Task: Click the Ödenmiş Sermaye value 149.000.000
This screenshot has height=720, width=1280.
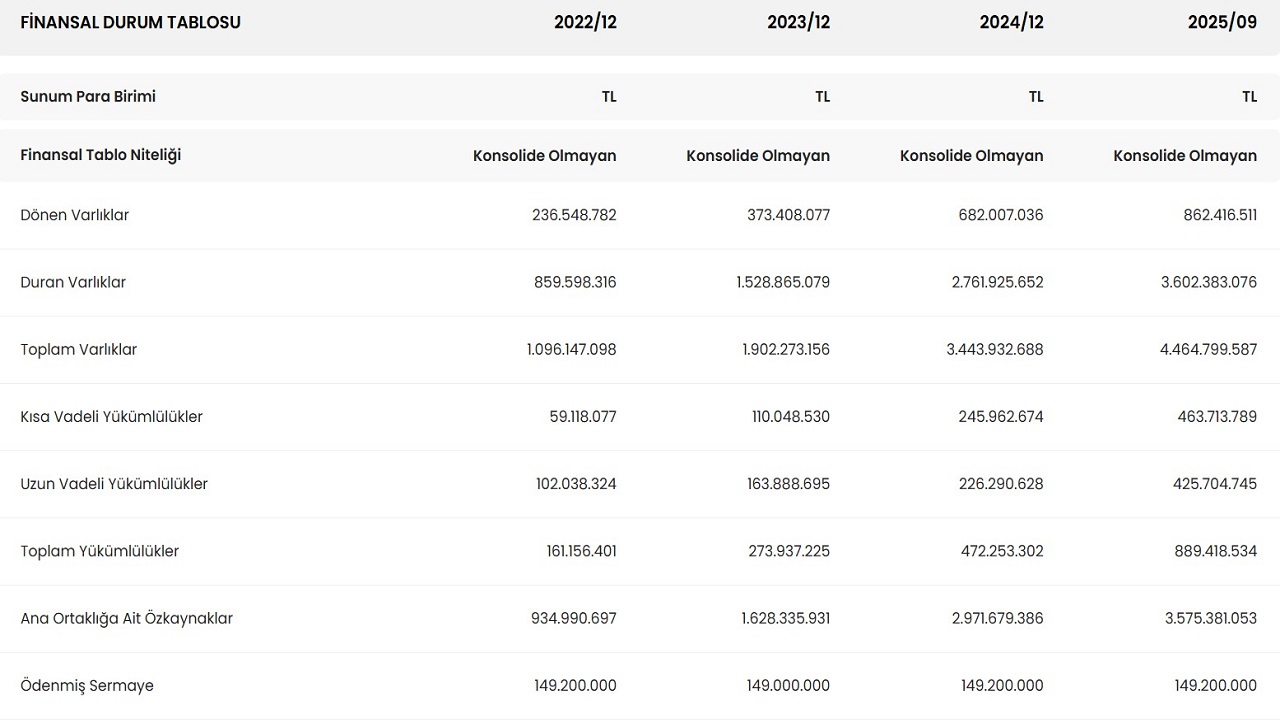Action: click(x=788, y=685)
